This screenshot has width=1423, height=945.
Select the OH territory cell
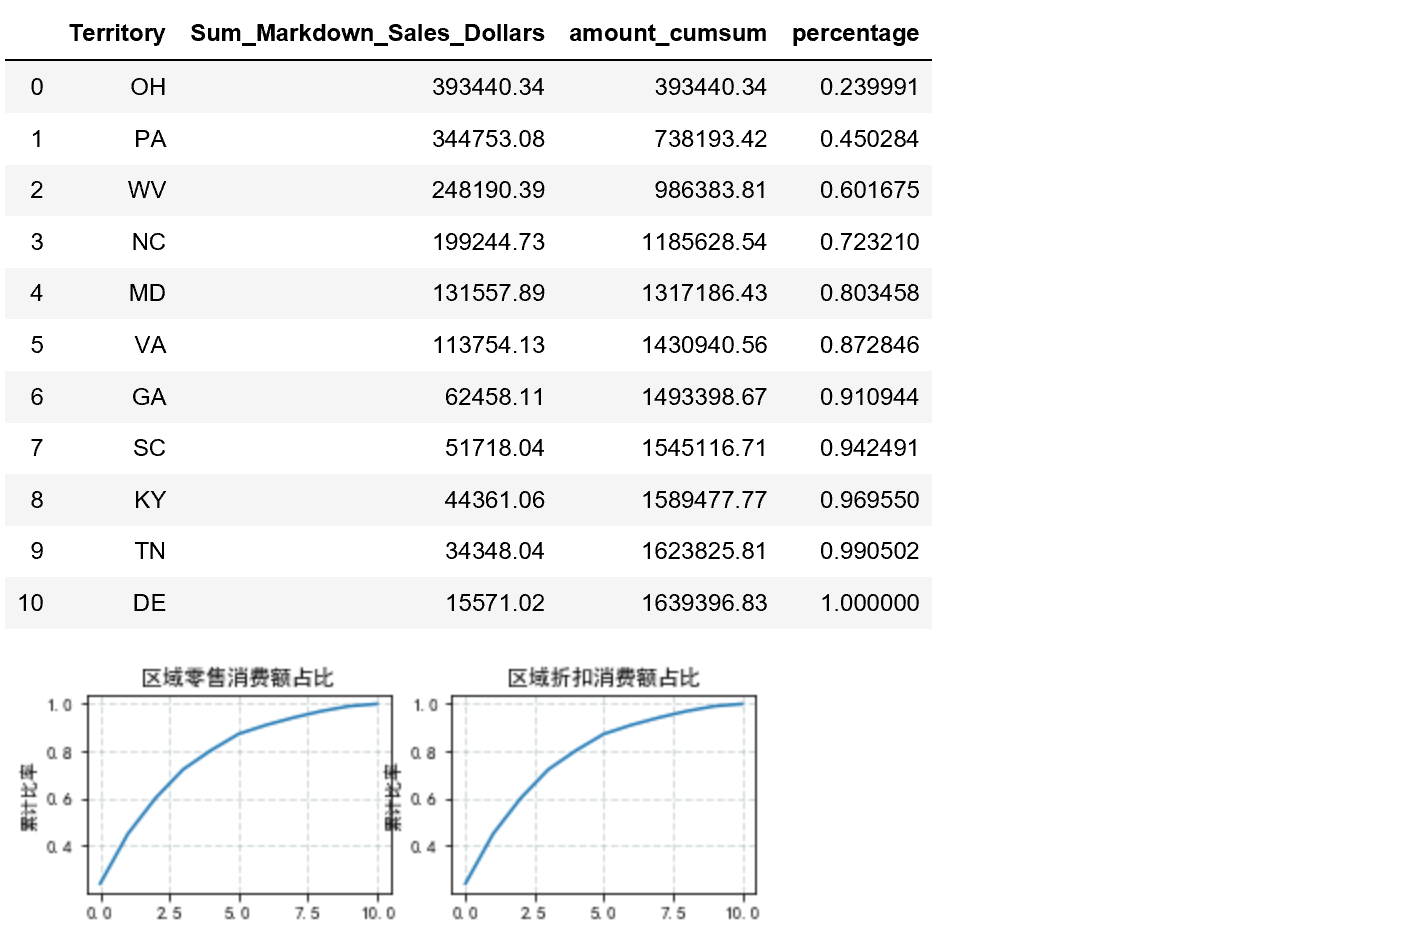(148, 87)
